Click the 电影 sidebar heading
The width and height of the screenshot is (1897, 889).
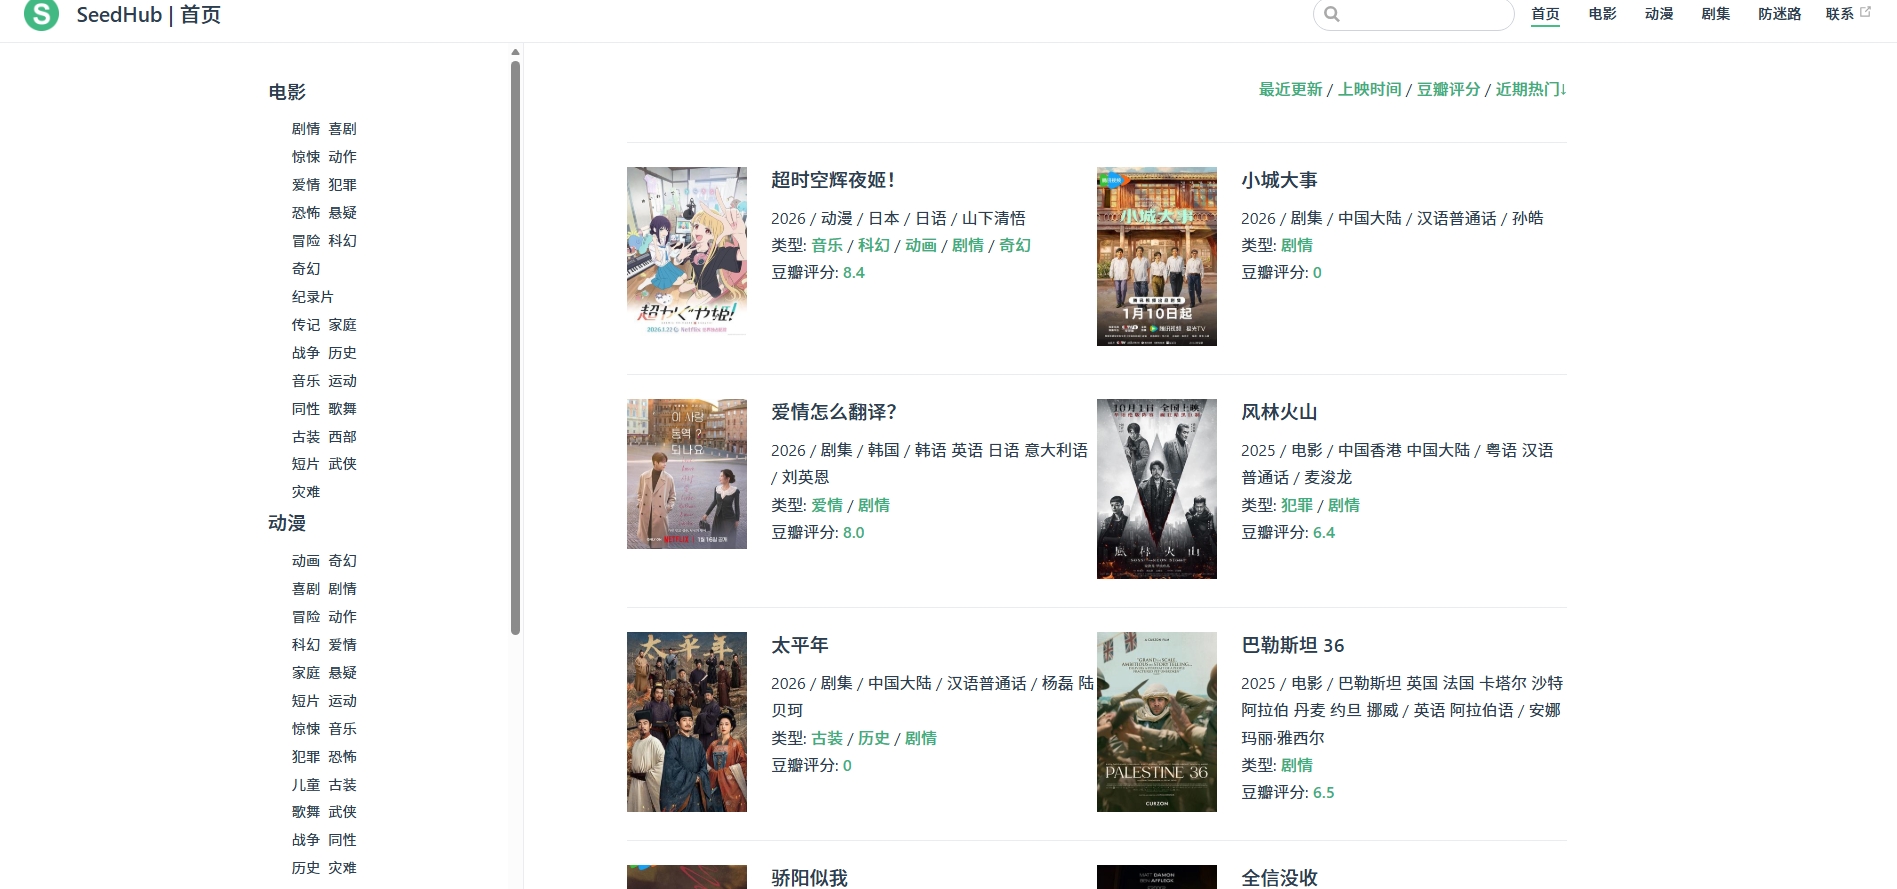point(287,92)
